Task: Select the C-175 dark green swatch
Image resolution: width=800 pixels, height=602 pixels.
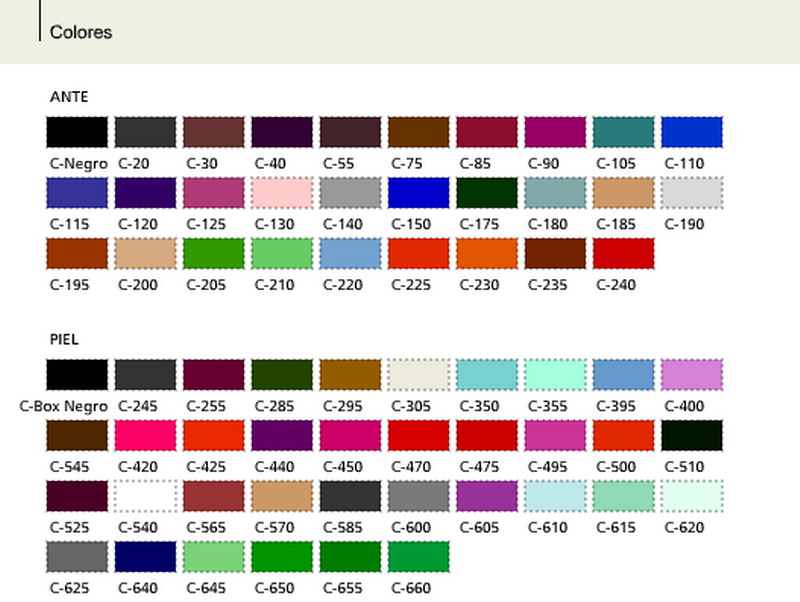Action: tap(487, 193)
